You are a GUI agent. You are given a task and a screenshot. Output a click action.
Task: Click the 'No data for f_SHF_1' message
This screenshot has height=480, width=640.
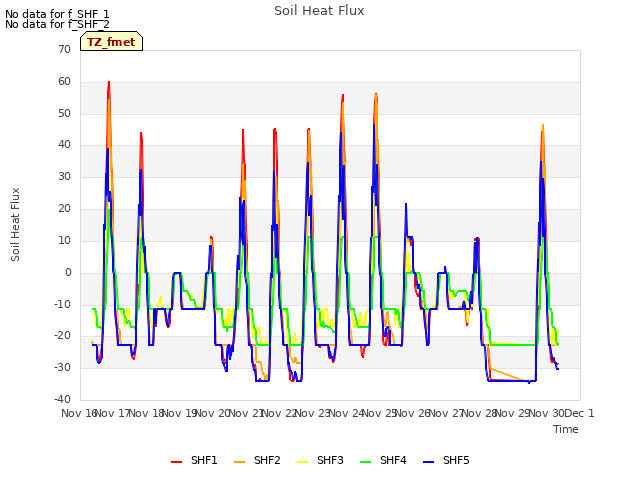click(57, 14)
